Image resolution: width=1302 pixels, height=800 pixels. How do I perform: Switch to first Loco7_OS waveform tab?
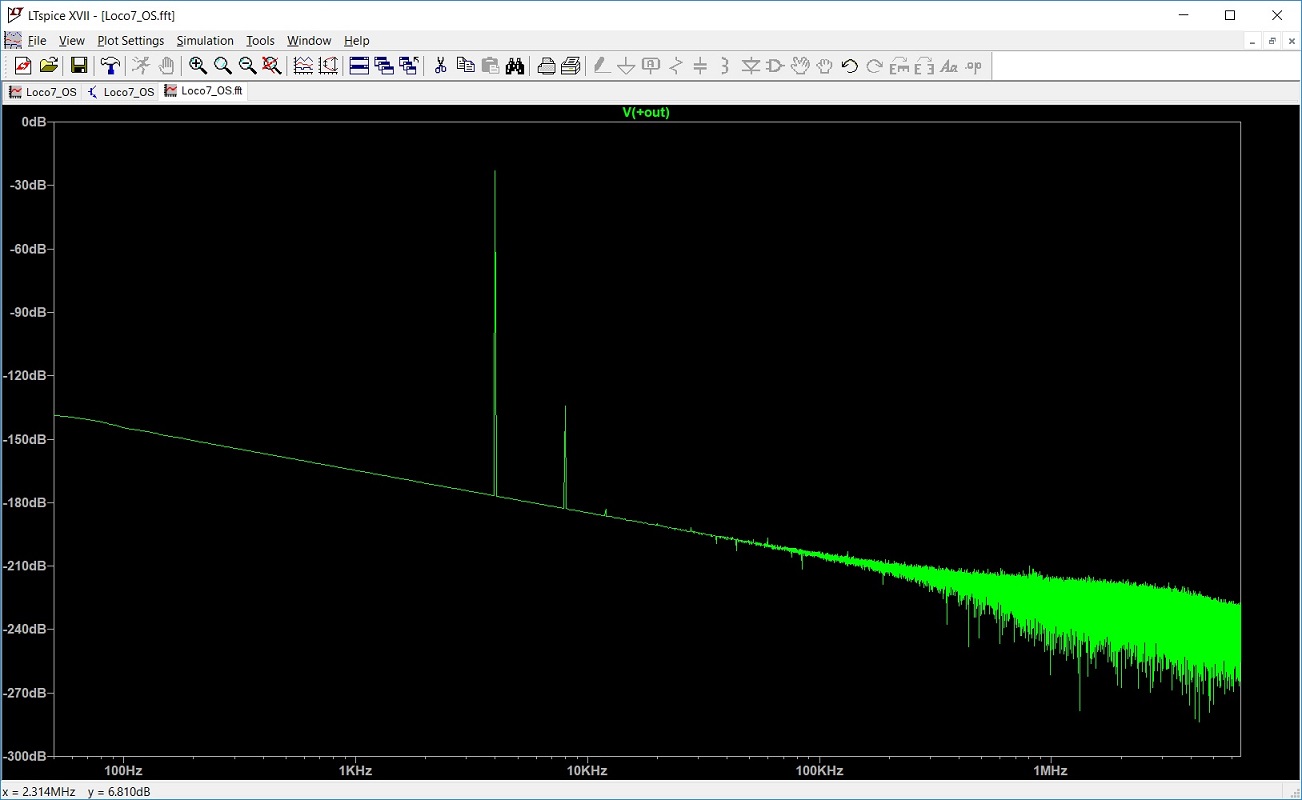click(x=43, y=91)
